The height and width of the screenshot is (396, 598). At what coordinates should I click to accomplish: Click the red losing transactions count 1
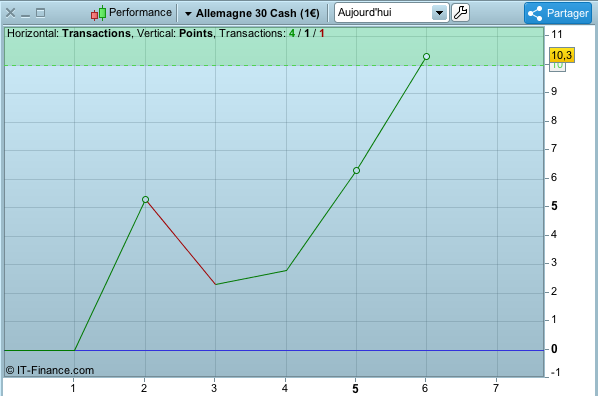click(x=322, y=34)
